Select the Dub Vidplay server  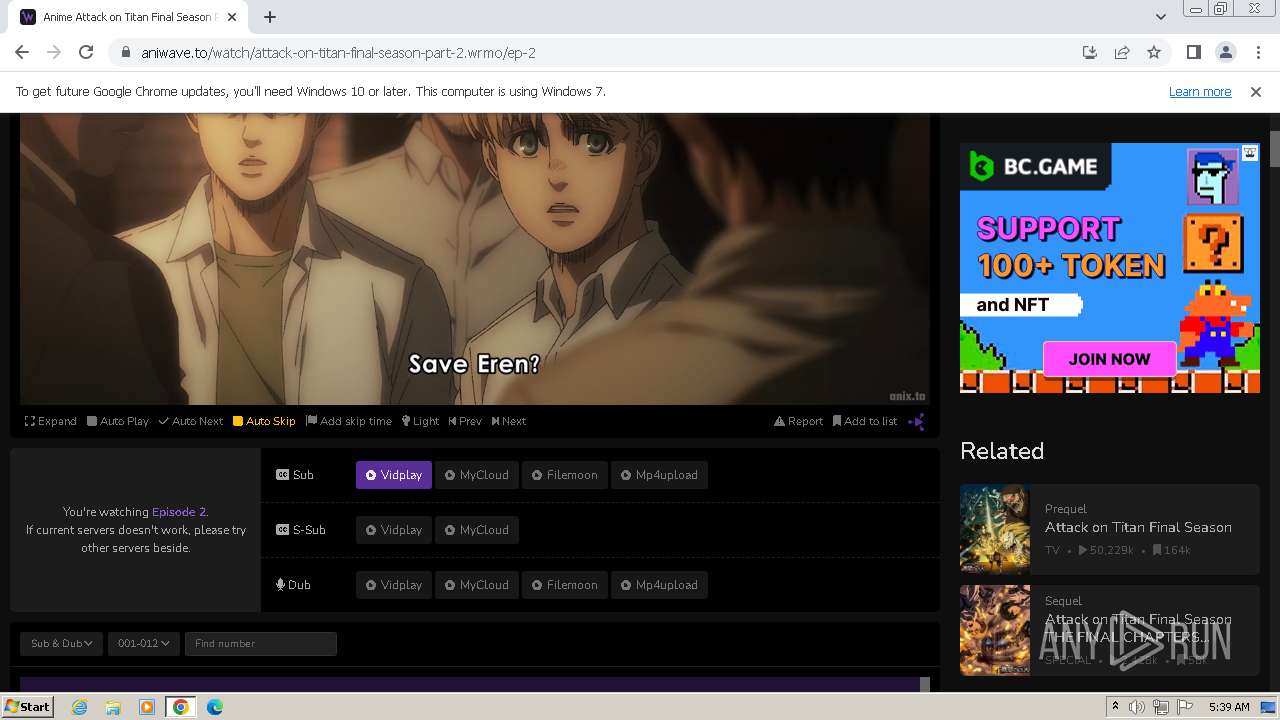pos(394,585)
